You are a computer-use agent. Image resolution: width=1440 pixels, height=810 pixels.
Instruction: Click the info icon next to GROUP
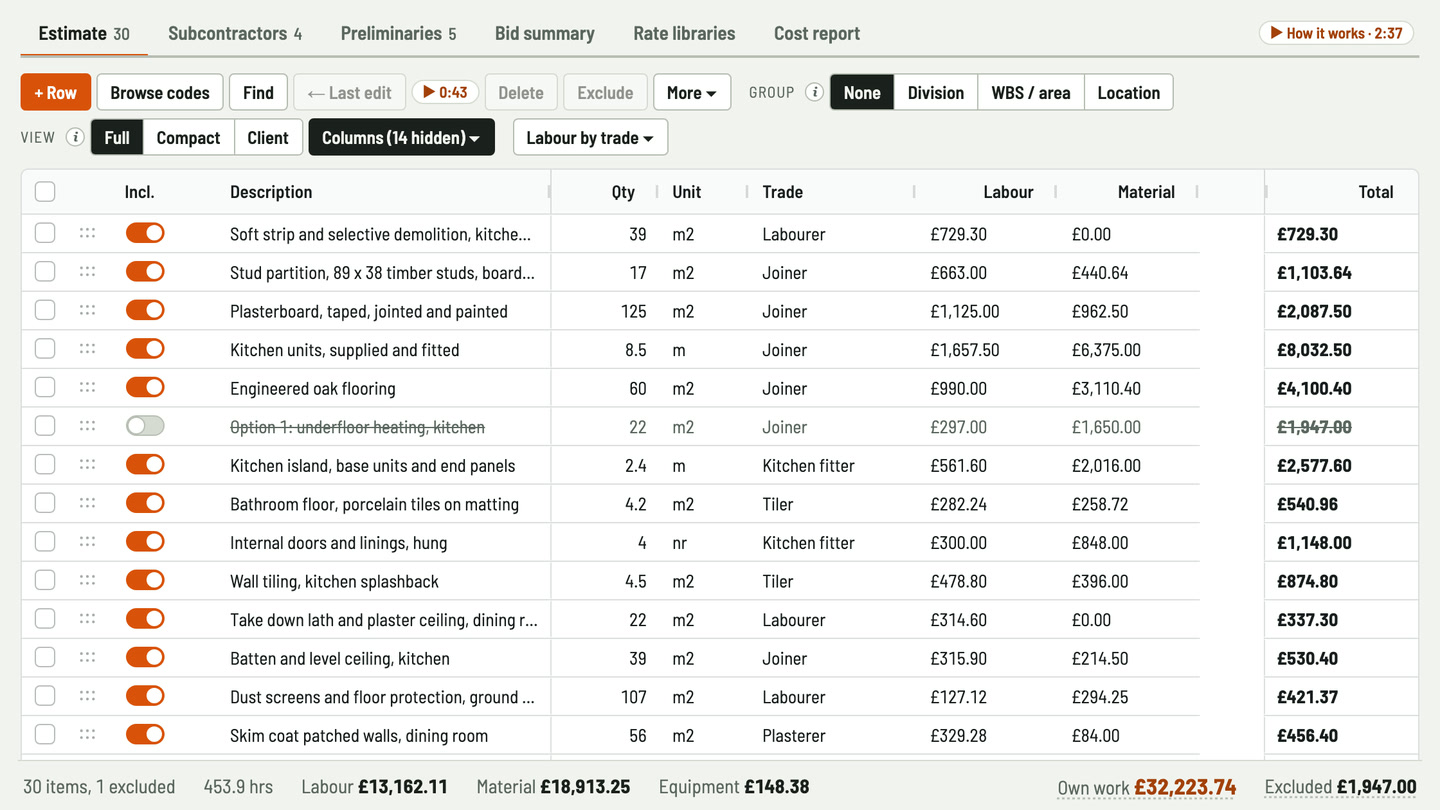coord(815,92)
